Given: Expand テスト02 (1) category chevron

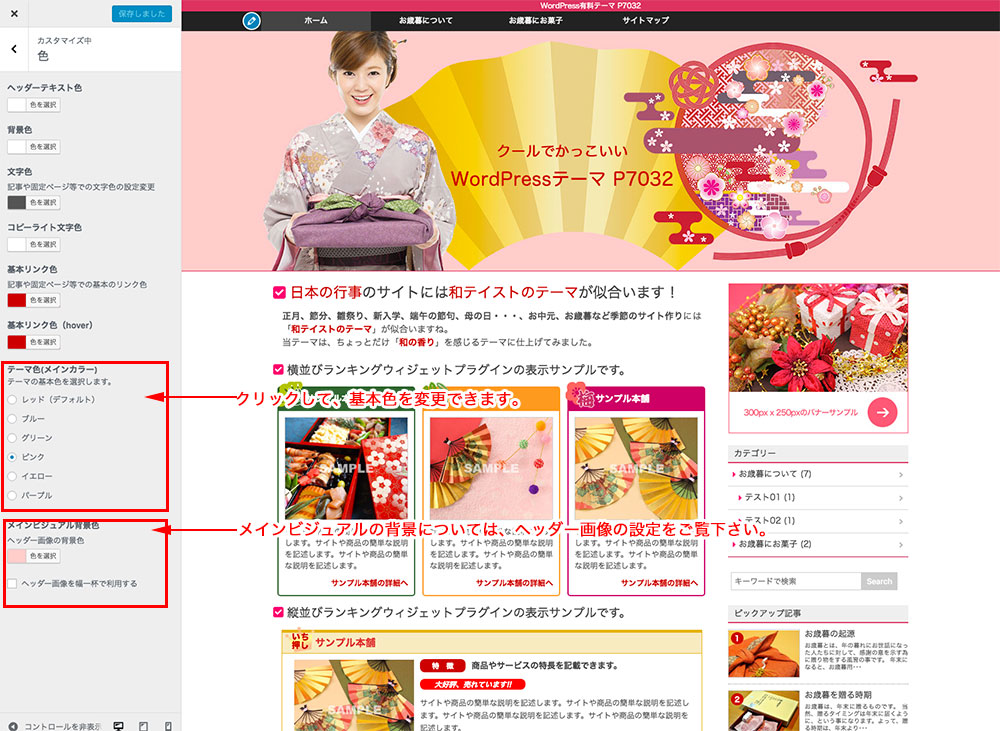Looking at the screenshot, I should pos(901,521).
